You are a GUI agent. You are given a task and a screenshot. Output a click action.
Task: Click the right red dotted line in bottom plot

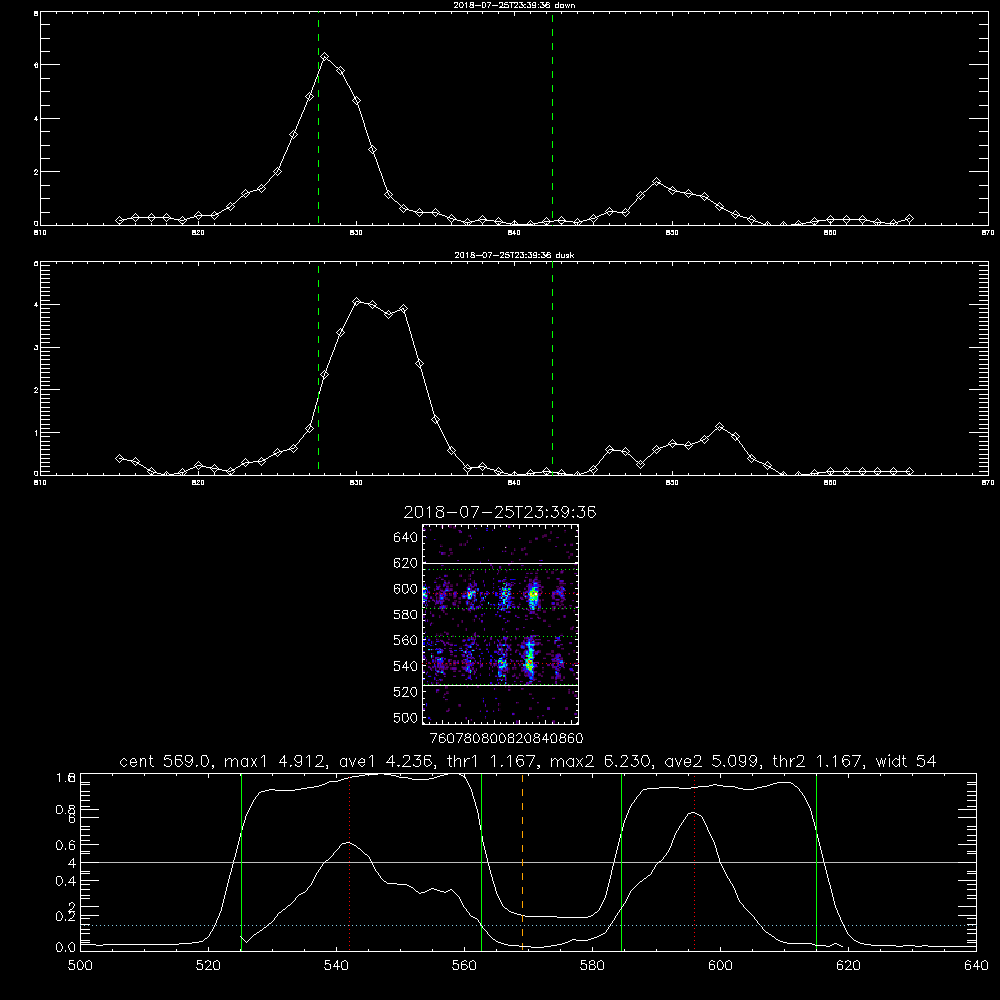(694, 863)
